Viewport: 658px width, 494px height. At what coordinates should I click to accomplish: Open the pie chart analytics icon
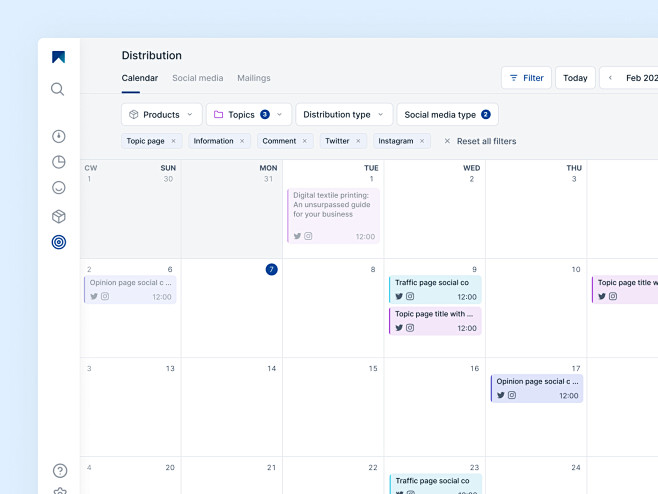click(59, 162)
